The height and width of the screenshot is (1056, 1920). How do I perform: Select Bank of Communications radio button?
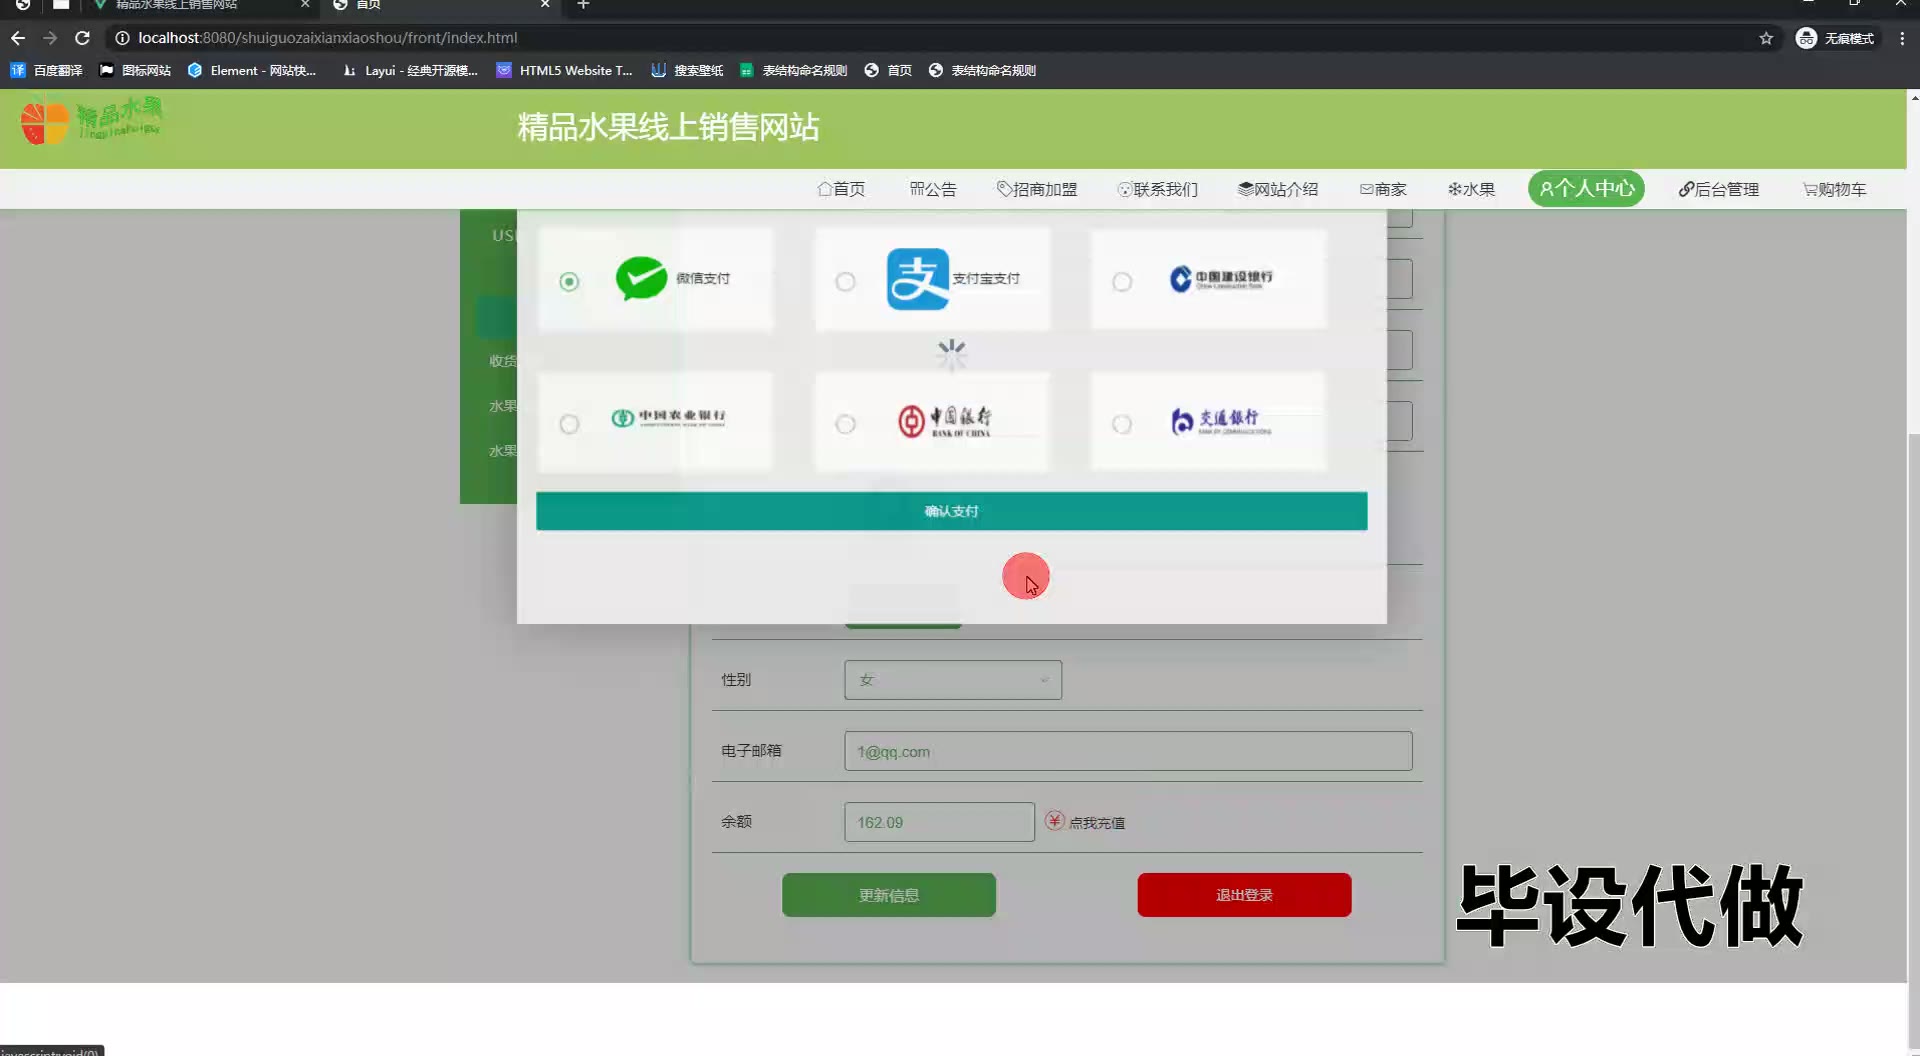pyautogui.click(x=1122, y=424)
